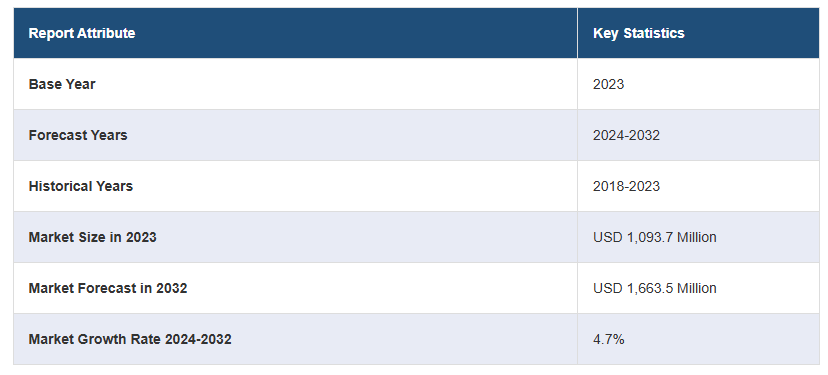Select the Base Year row label

62,84
